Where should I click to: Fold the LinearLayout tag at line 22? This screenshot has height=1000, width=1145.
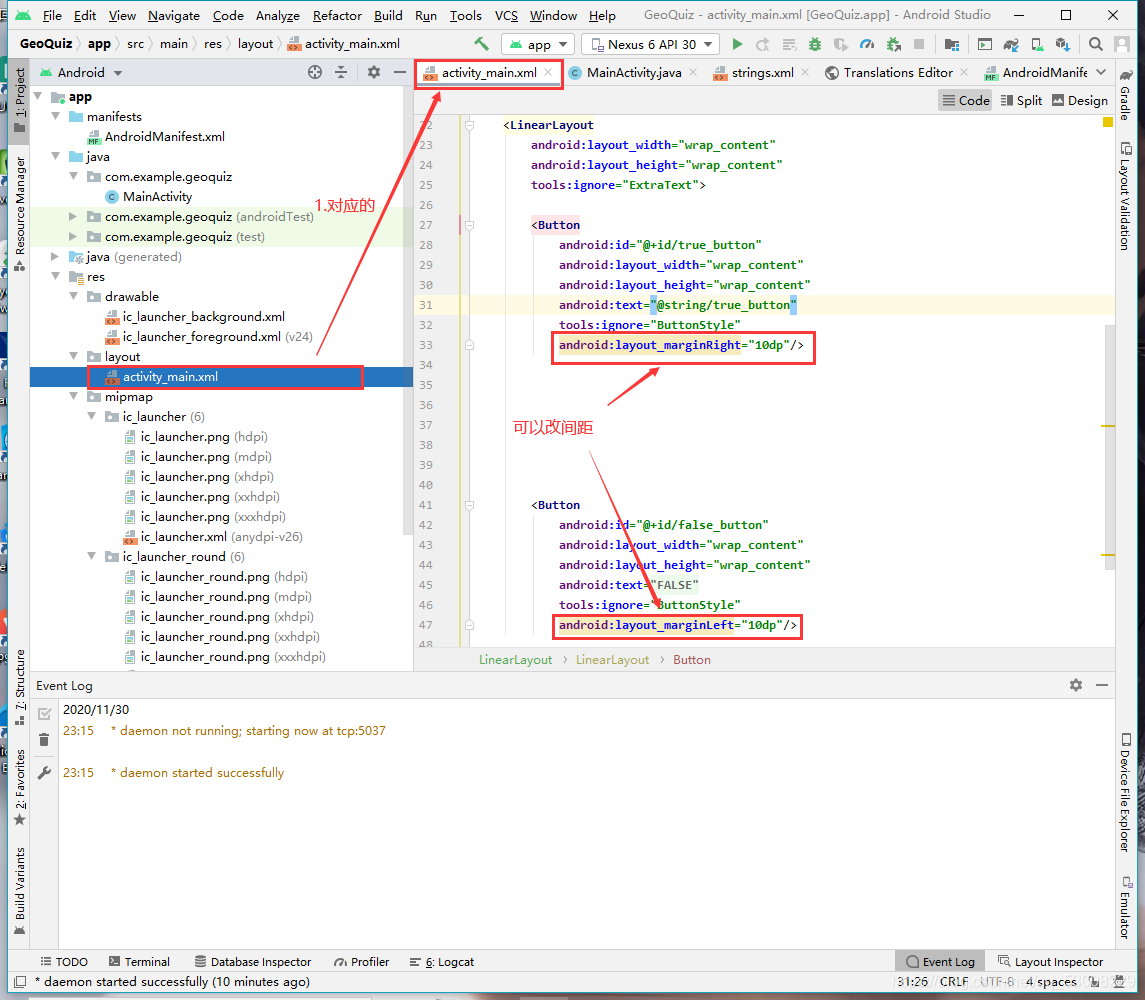tap(470, 125)
